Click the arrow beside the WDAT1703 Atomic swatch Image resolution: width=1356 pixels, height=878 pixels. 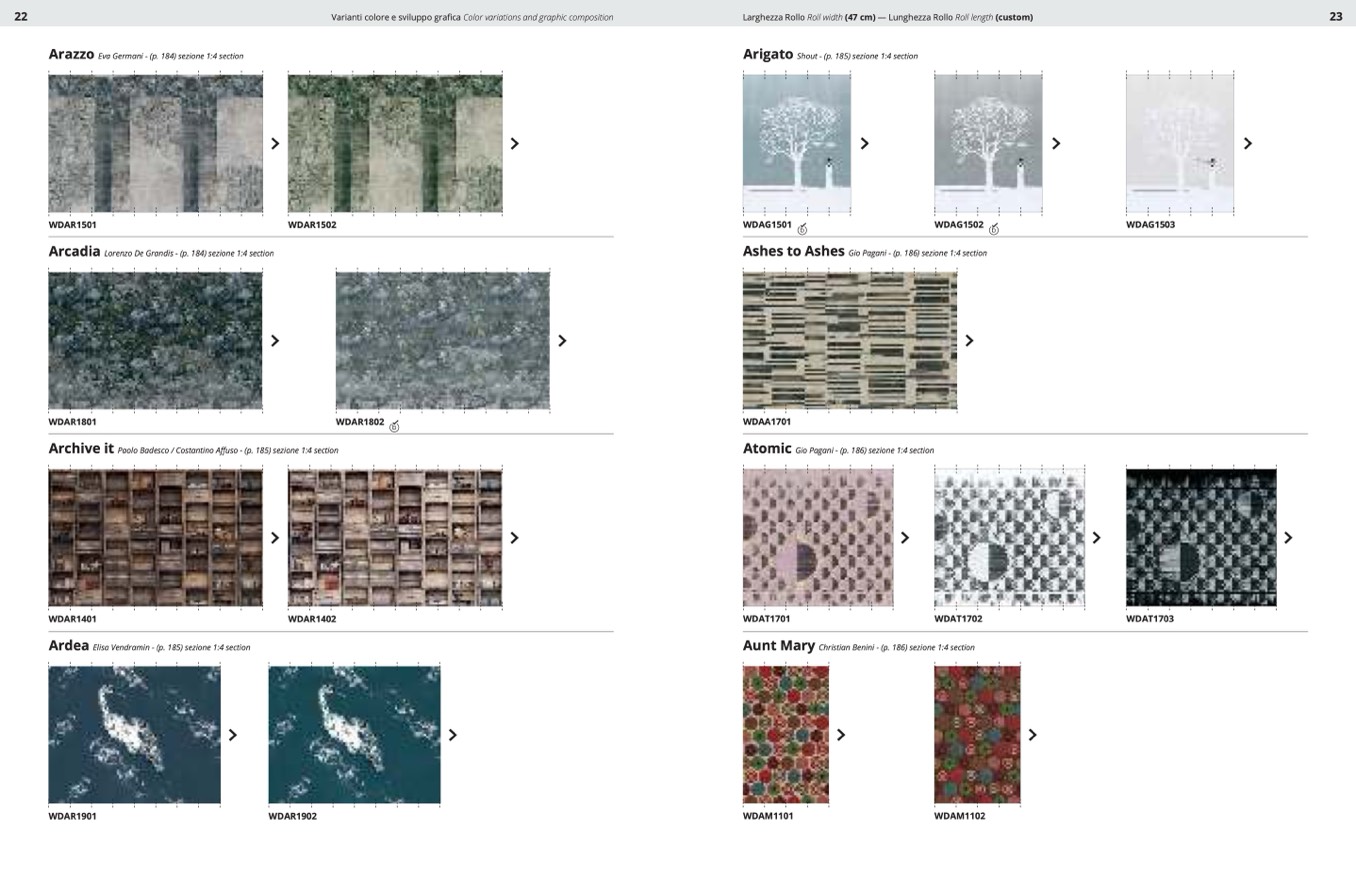tap(1288, 538)
